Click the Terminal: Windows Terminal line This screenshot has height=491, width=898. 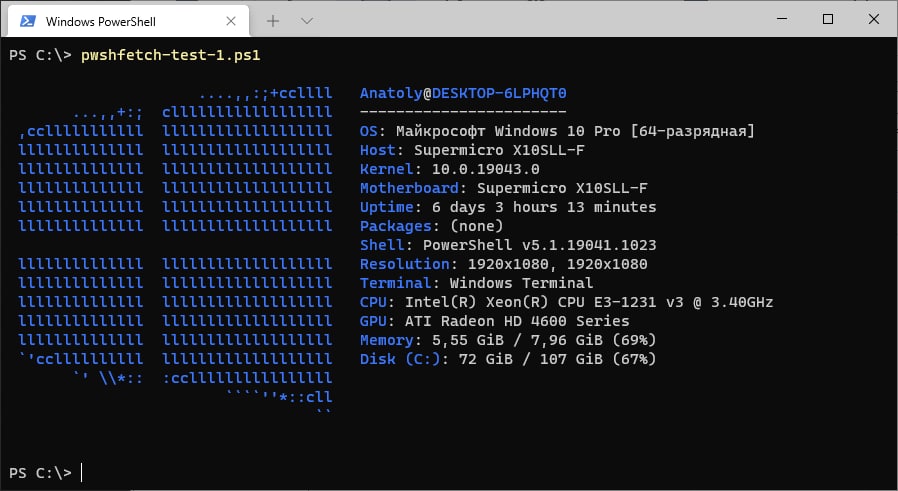476,283
